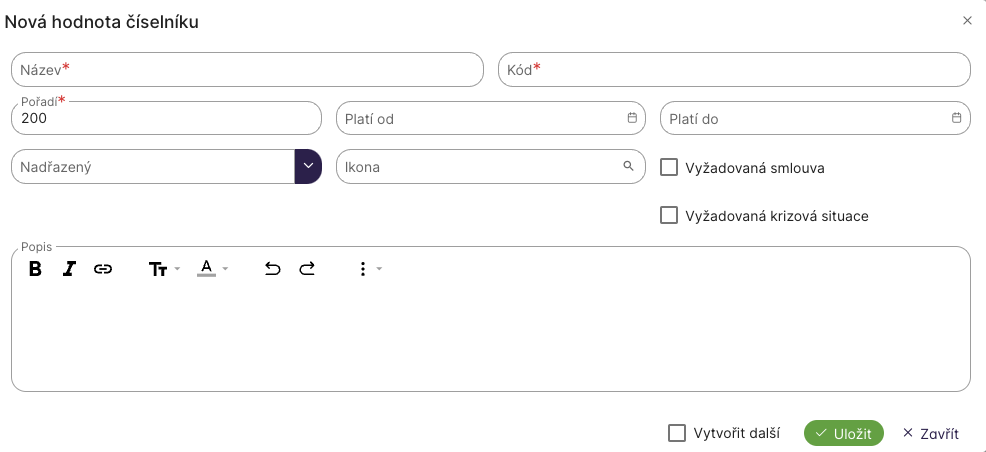986x452 pixels.
Task: Click the Zavřít button
Action: click(930, 433)
